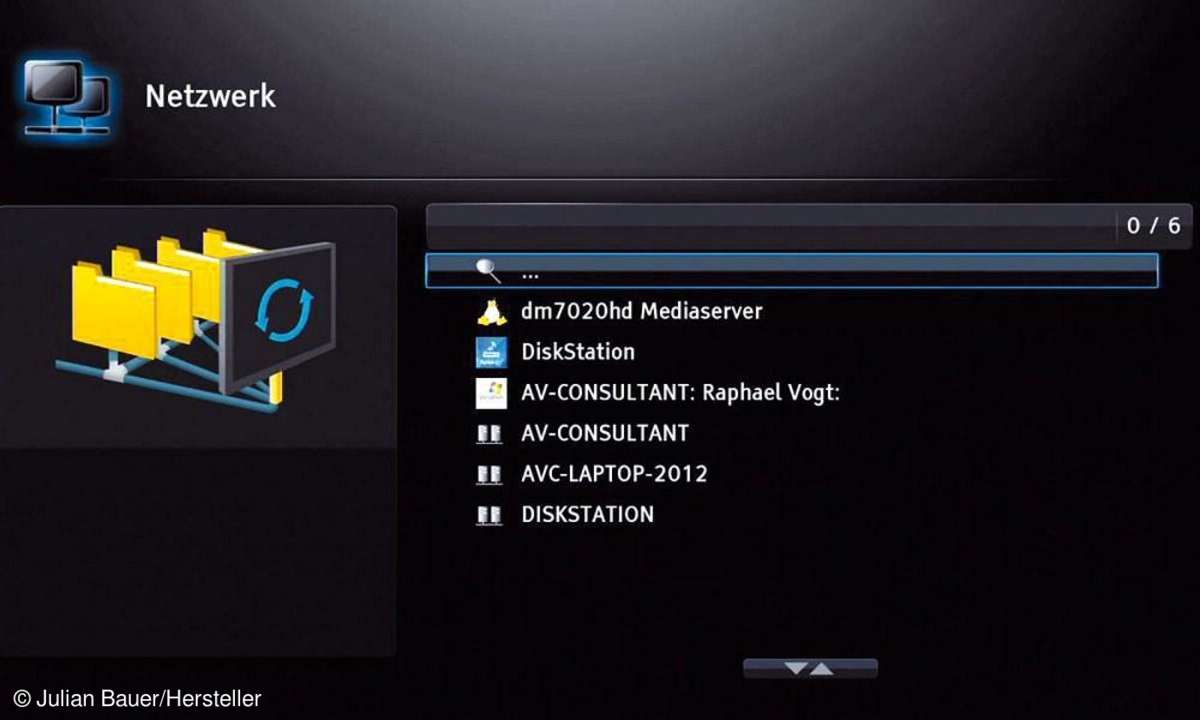This screenshot has height=720, width=1200.
Task: Click the magnifier icon in the top row
Action: [488, 271]
